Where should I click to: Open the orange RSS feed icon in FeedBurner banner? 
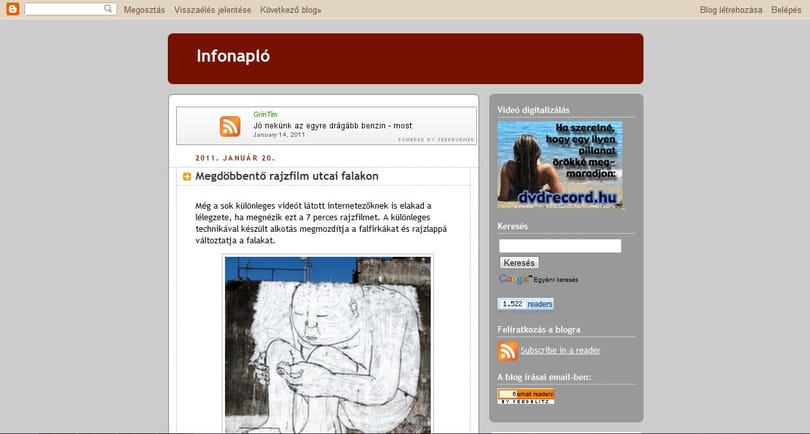[230, 127]
